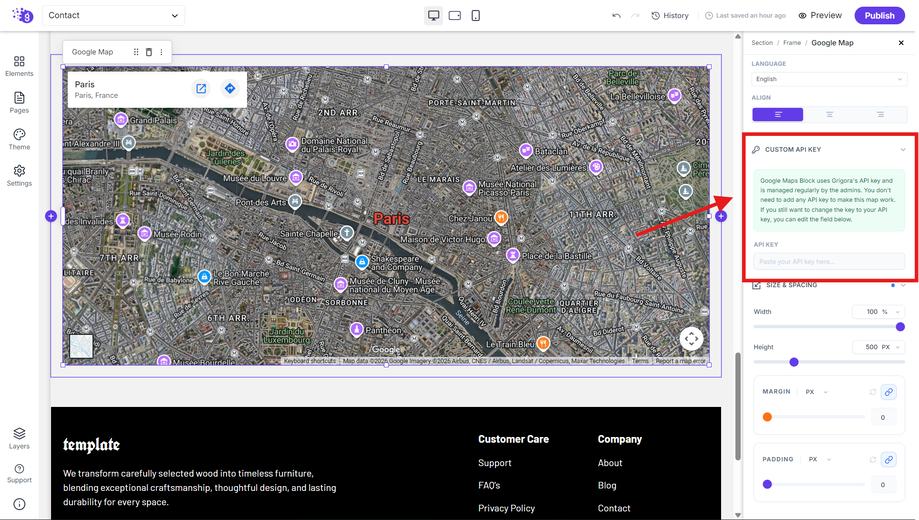Collapse the Custom API Key section
919x520 pixels.
point(903,149)
